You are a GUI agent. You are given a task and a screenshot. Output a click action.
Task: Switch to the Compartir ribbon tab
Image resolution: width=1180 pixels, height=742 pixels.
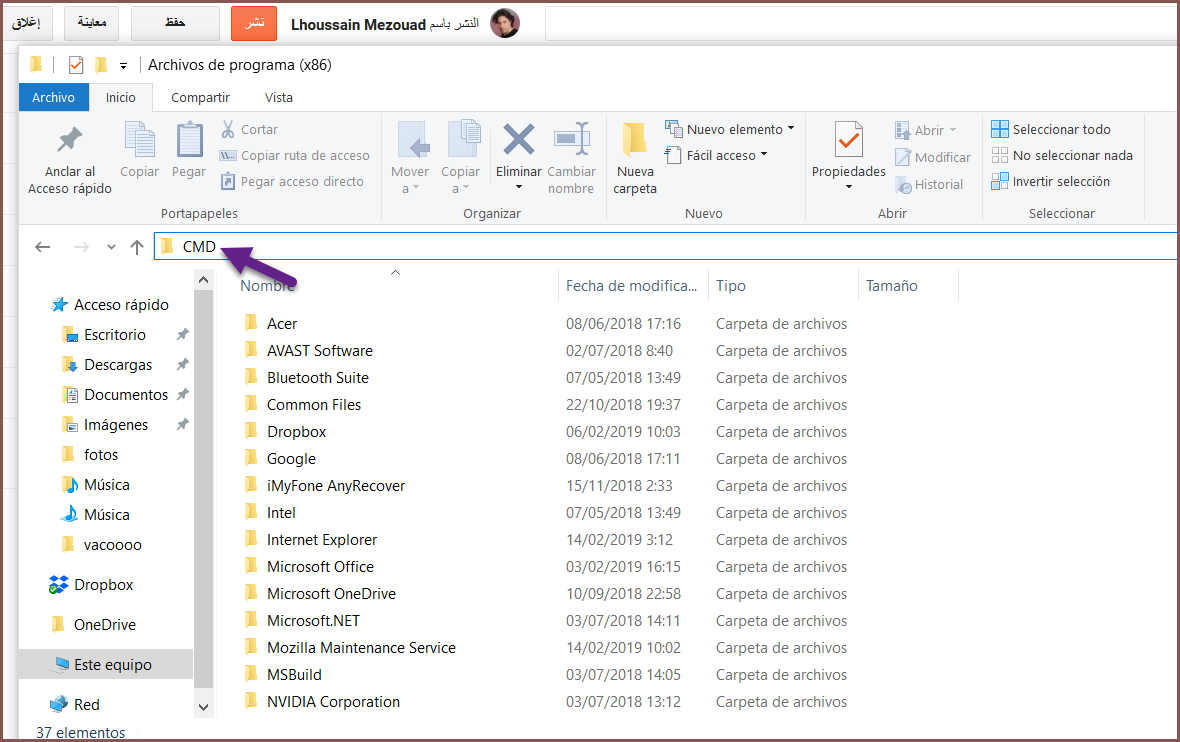point(200,97)
